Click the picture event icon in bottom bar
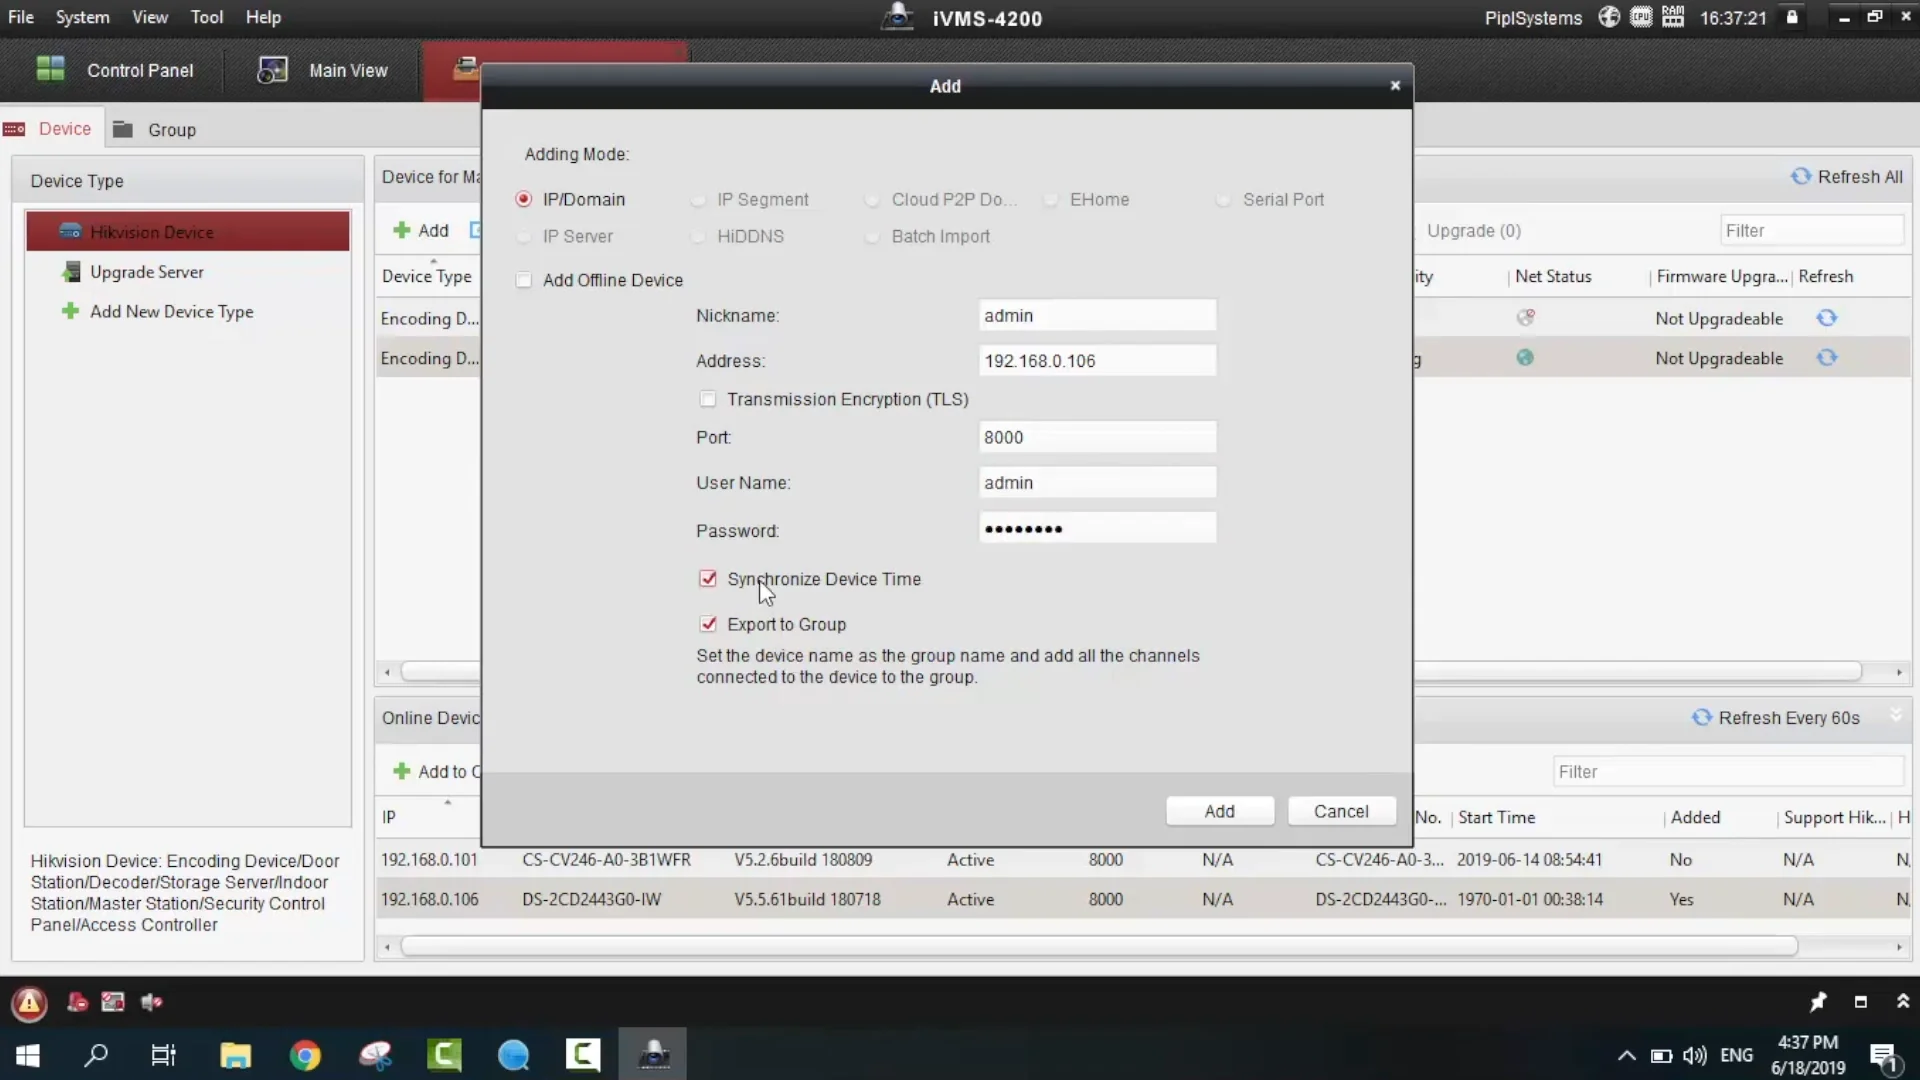 pos(113,1002)
